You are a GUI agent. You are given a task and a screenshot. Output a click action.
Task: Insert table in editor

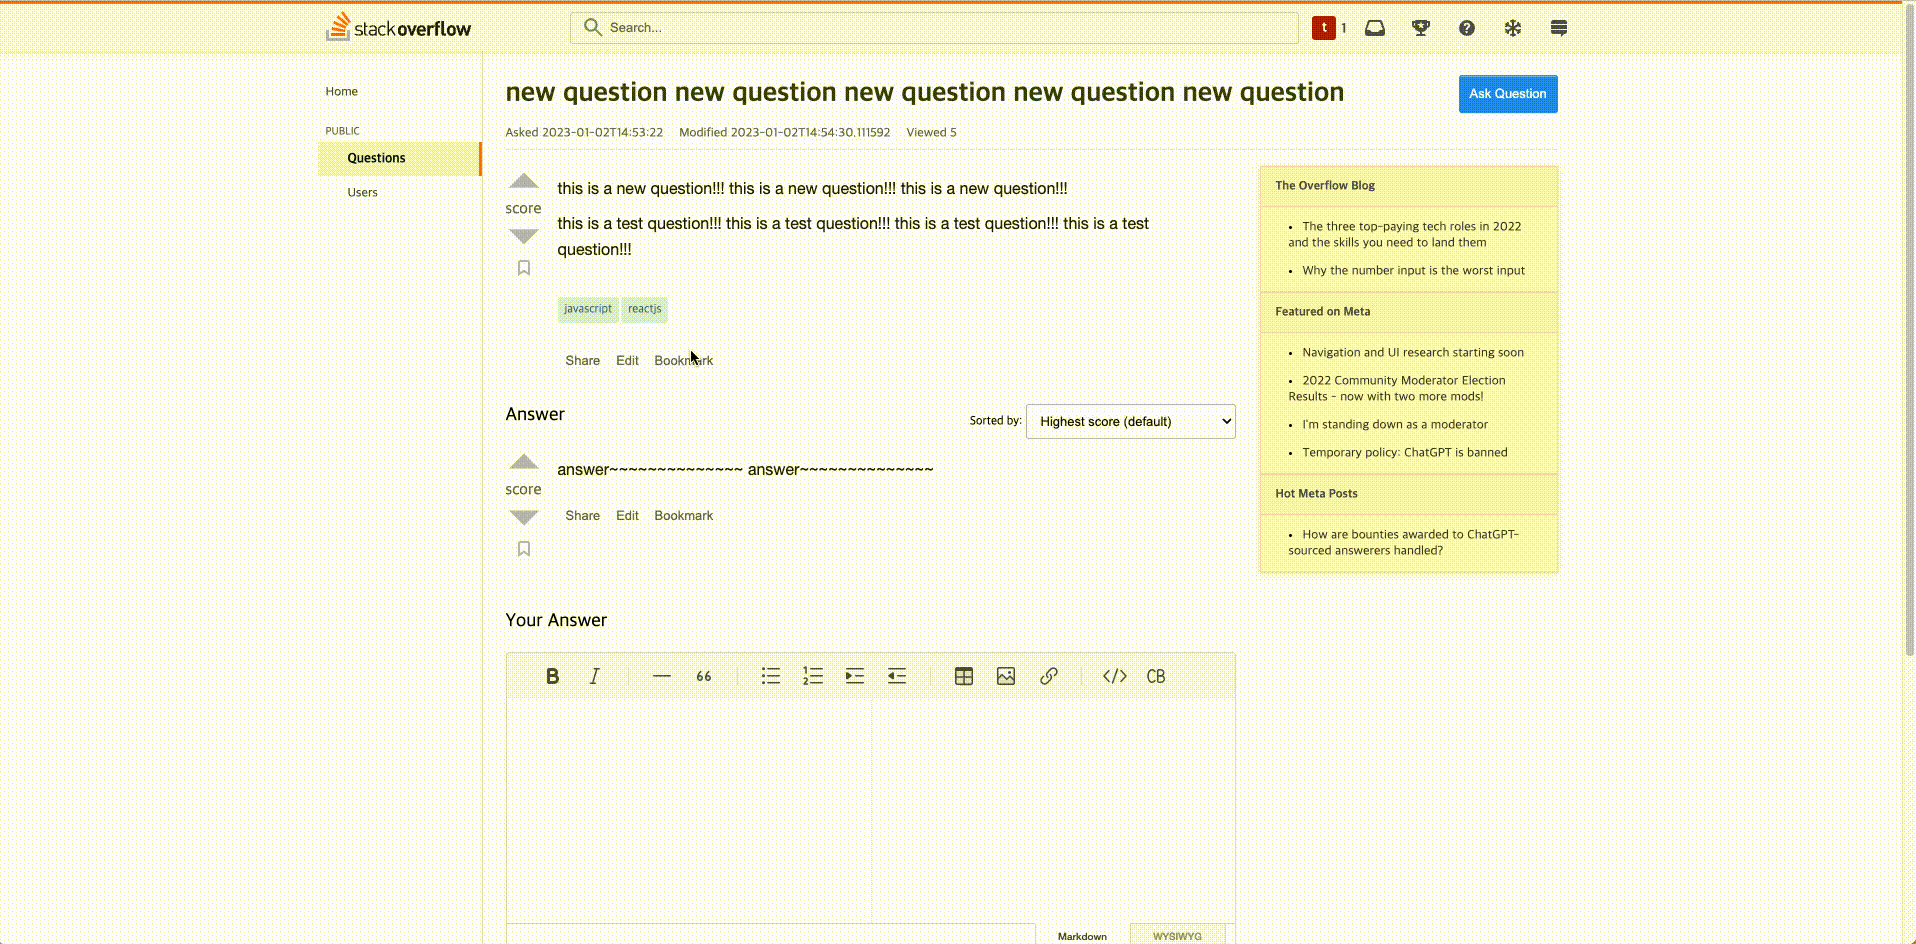[963, 676]
